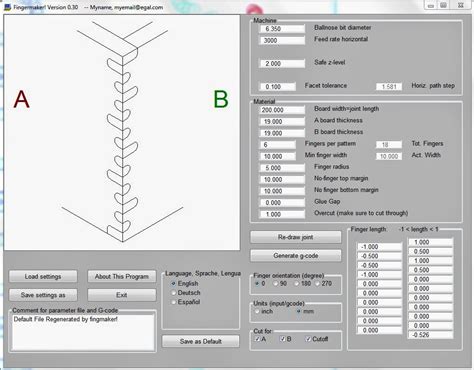This screenshot has height=370, width=474.
Task: Click the Tot. Fingers value field
Action: click(389, 145)
